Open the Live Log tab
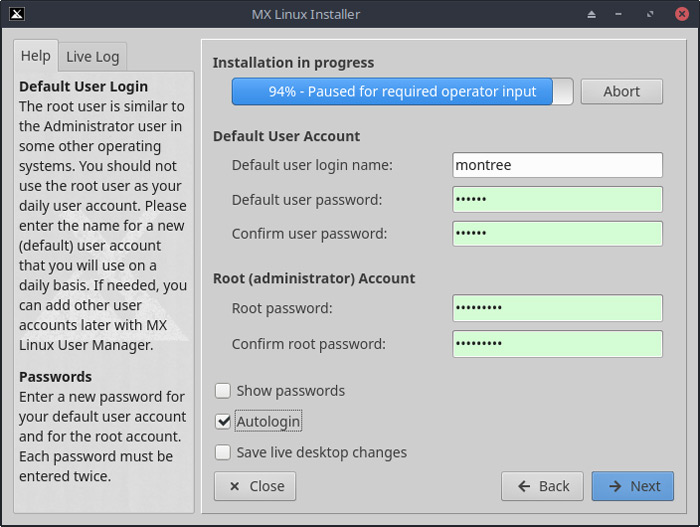 pyautogui.click(x=93, y=57)
